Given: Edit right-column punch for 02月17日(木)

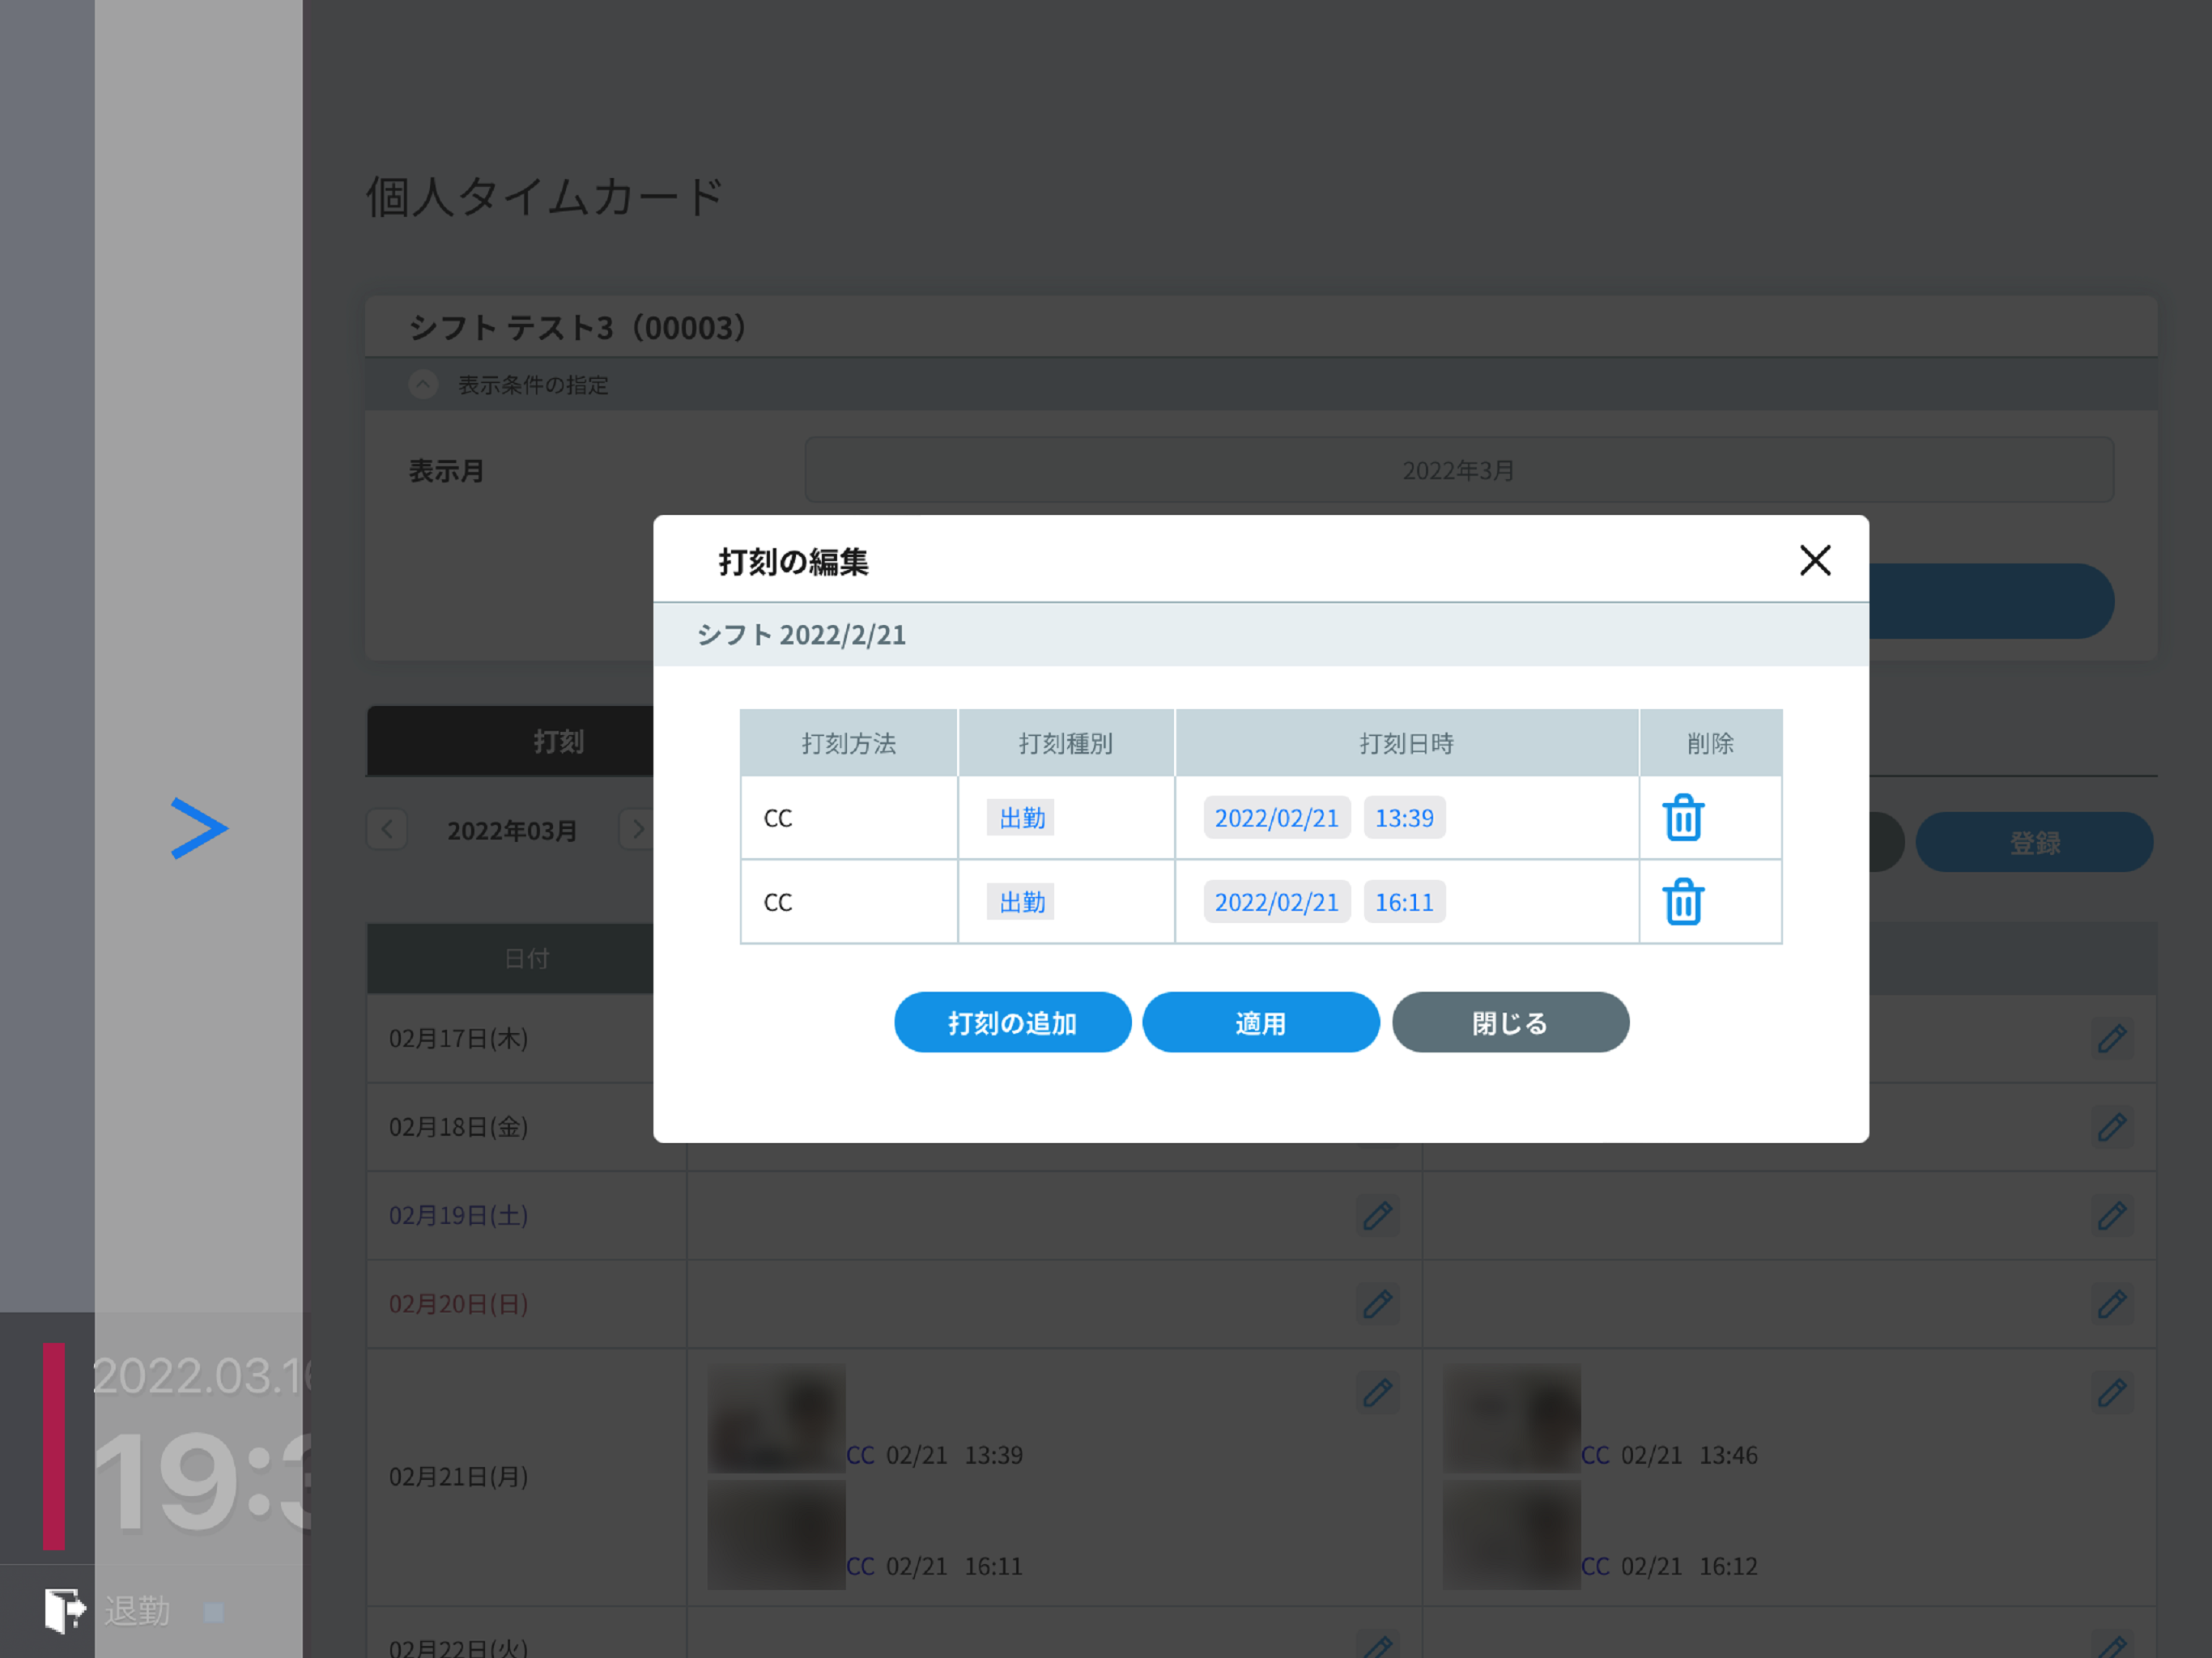Looking at the screenshot, I should (2112, 1038).
